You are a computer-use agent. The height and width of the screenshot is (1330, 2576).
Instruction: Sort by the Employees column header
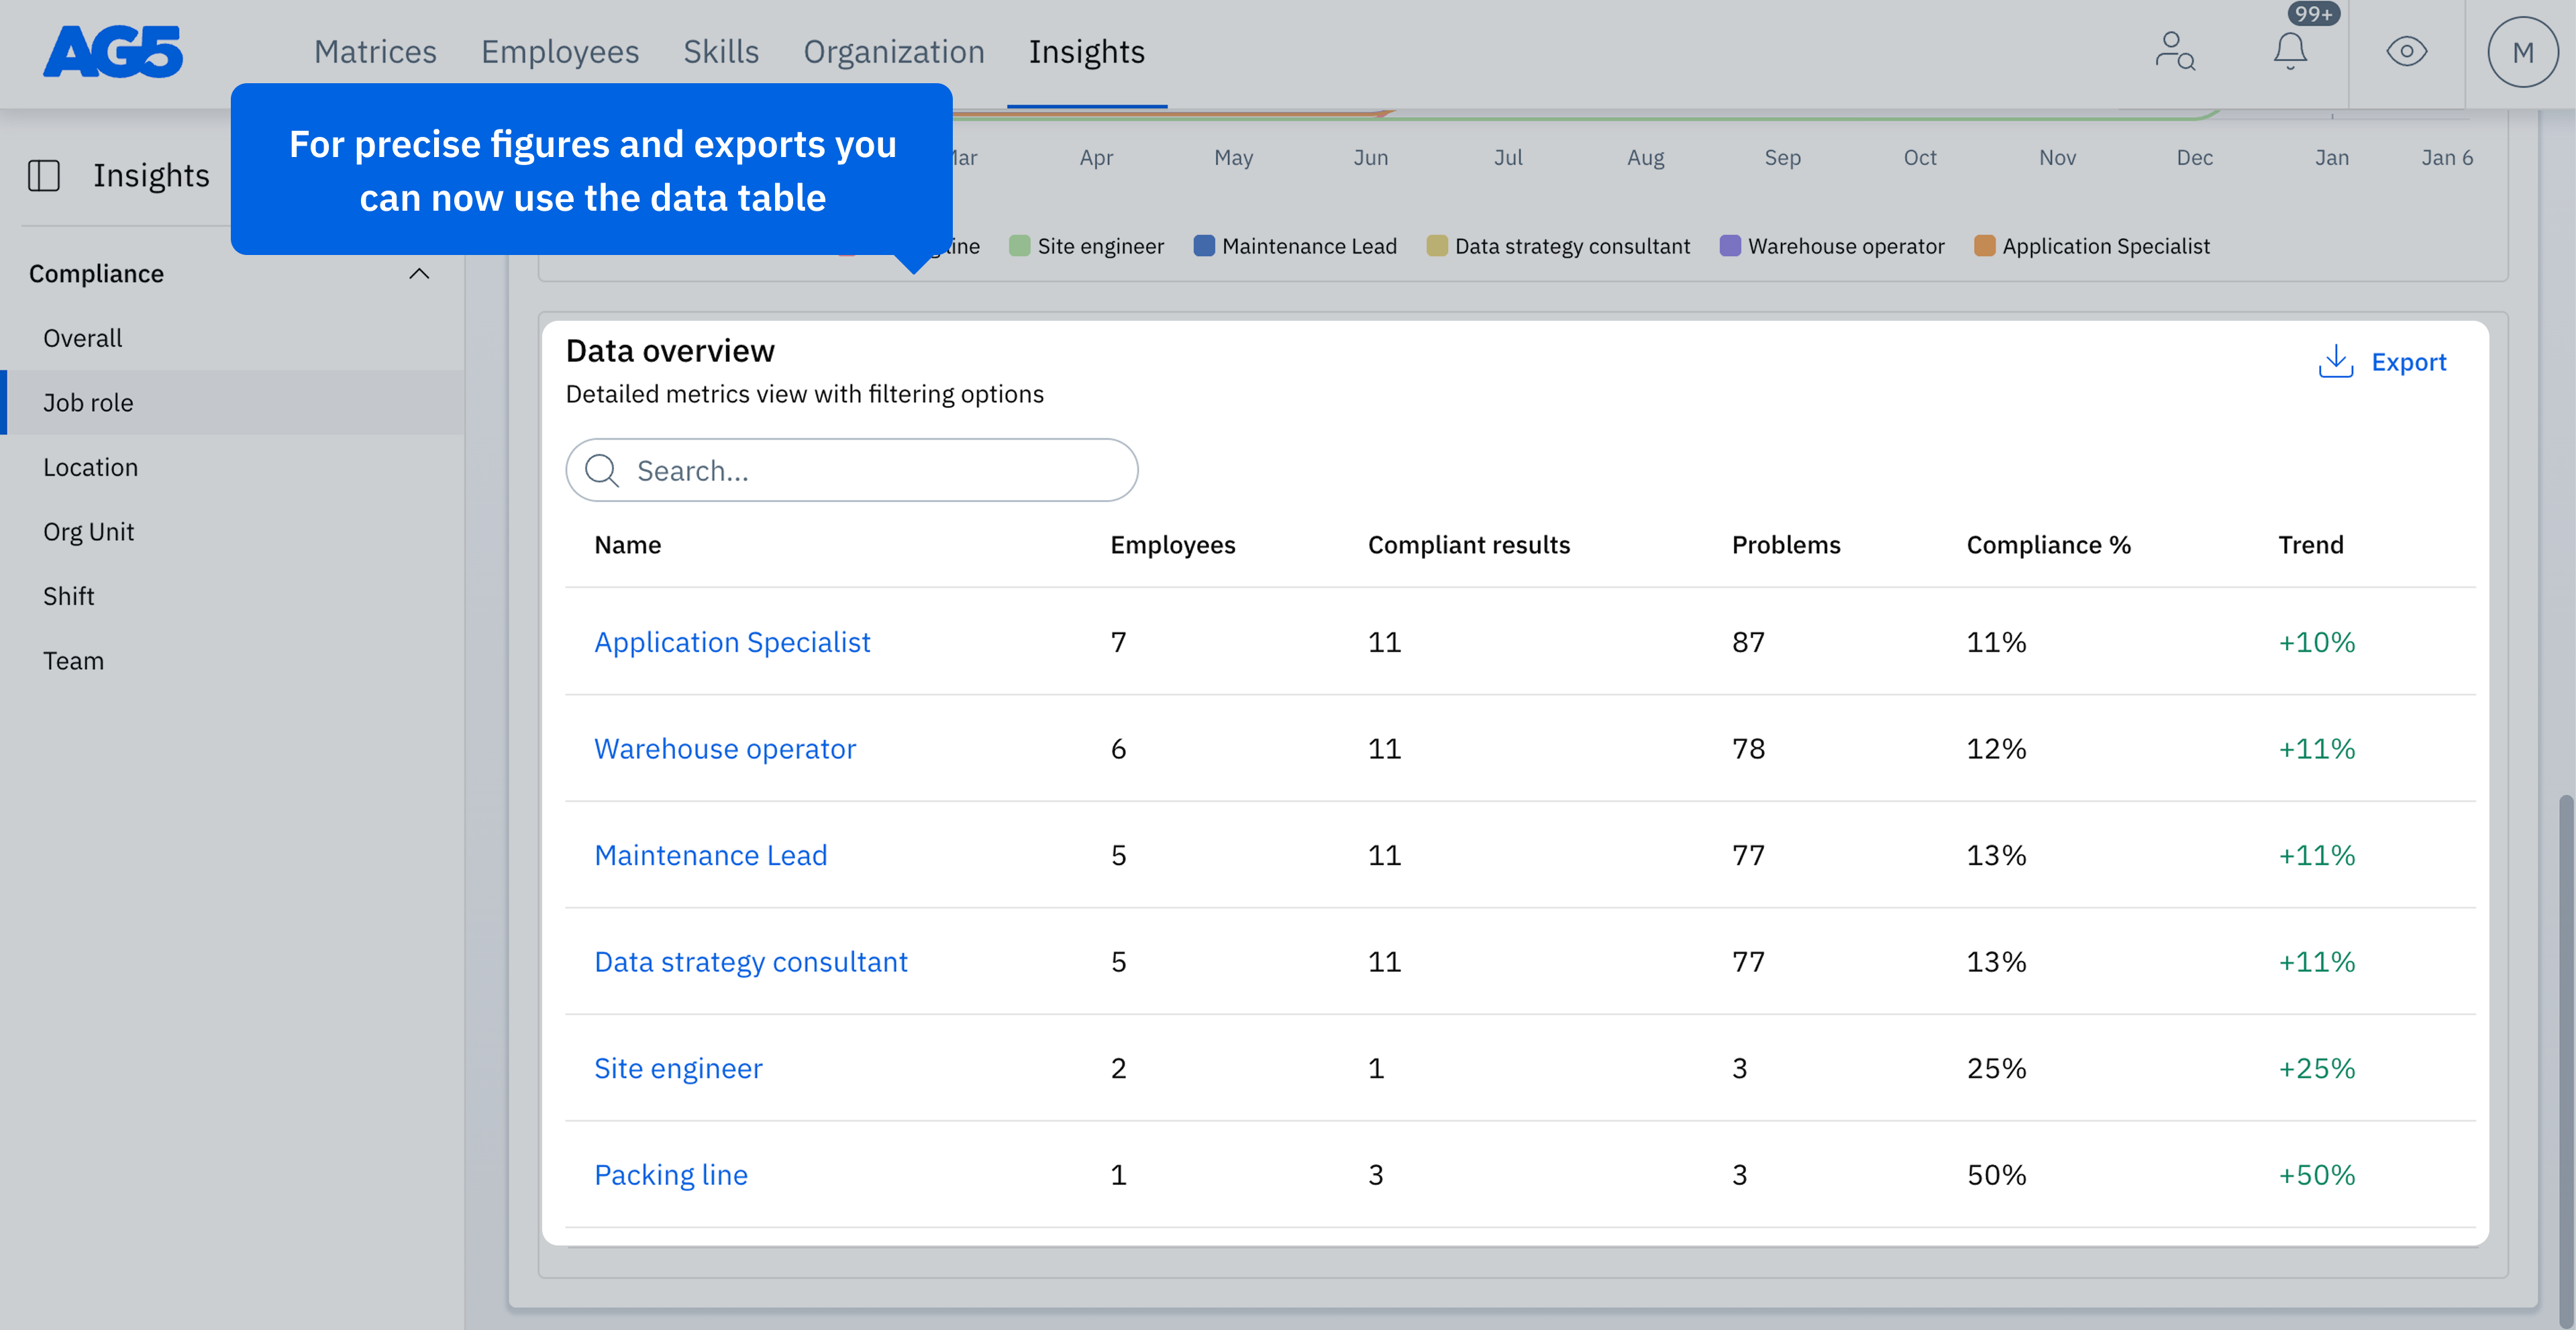1172,545
